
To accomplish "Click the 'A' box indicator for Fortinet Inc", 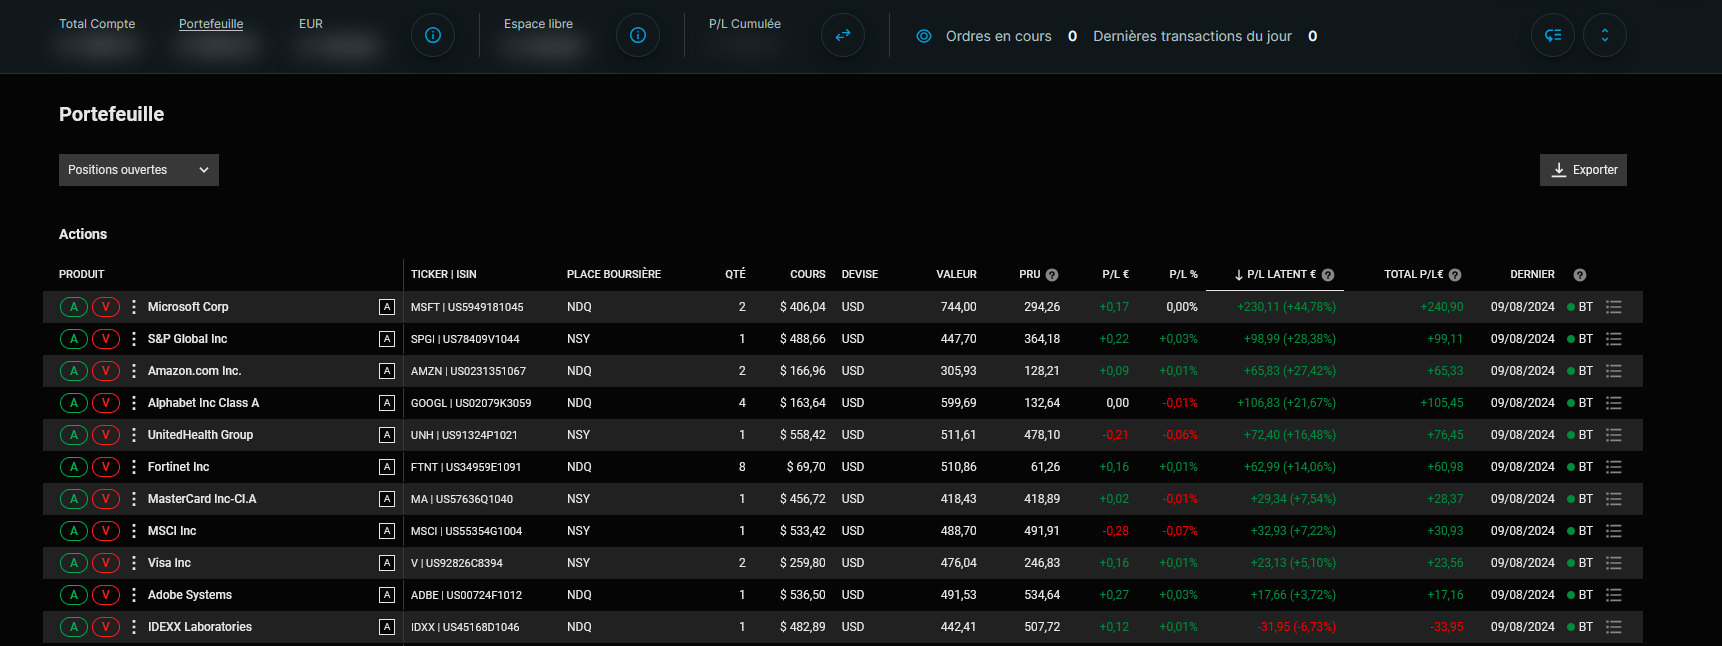I will point(387,467).
